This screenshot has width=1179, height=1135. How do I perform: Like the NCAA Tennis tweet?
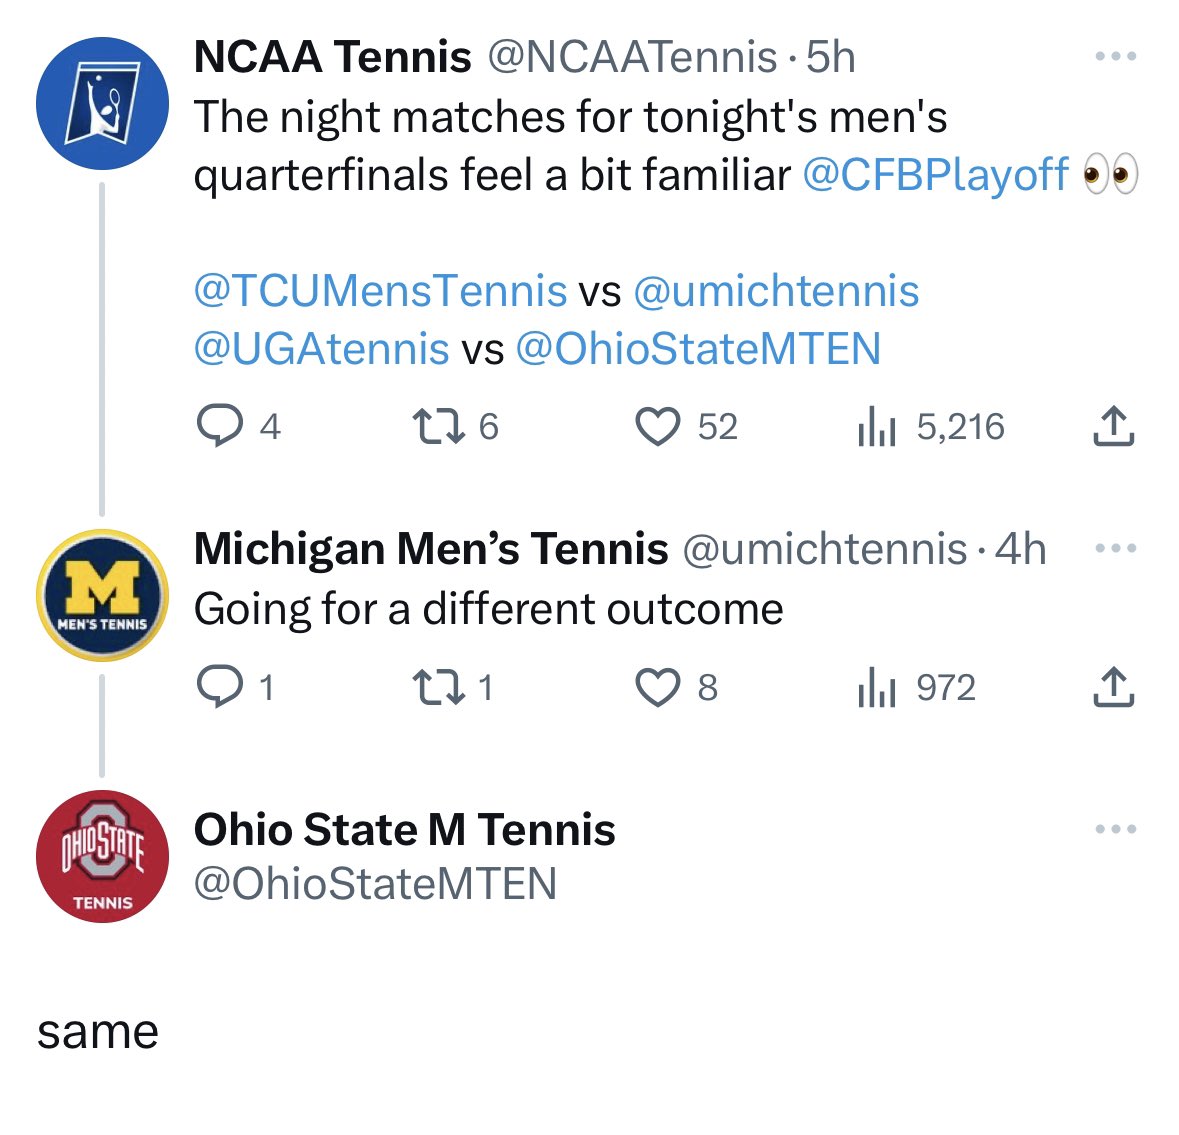(x=658, y=426)
